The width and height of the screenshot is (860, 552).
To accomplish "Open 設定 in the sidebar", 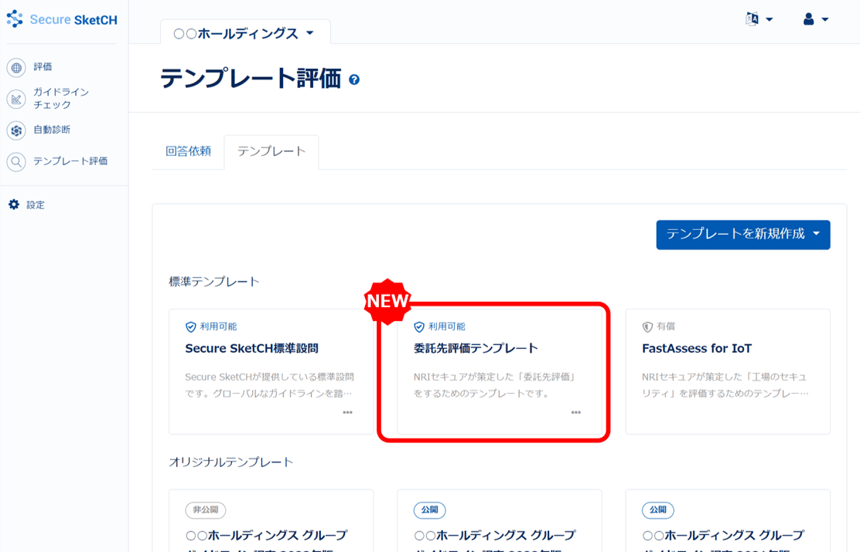I will point(36,205).
